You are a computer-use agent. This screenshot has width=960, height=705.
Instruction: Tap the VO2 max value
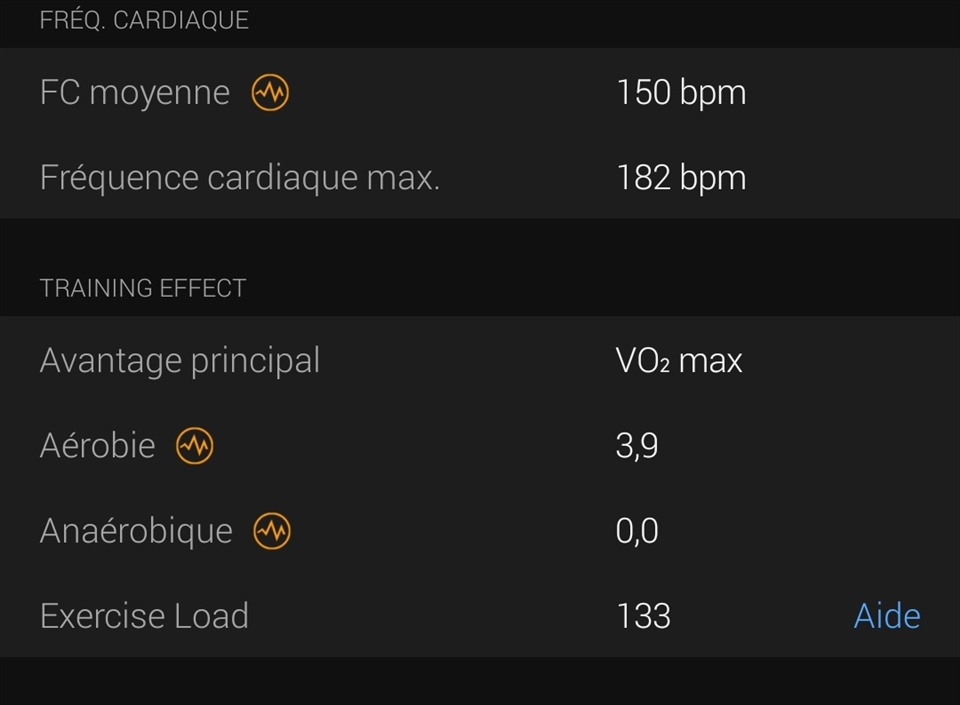pos(678,360)
